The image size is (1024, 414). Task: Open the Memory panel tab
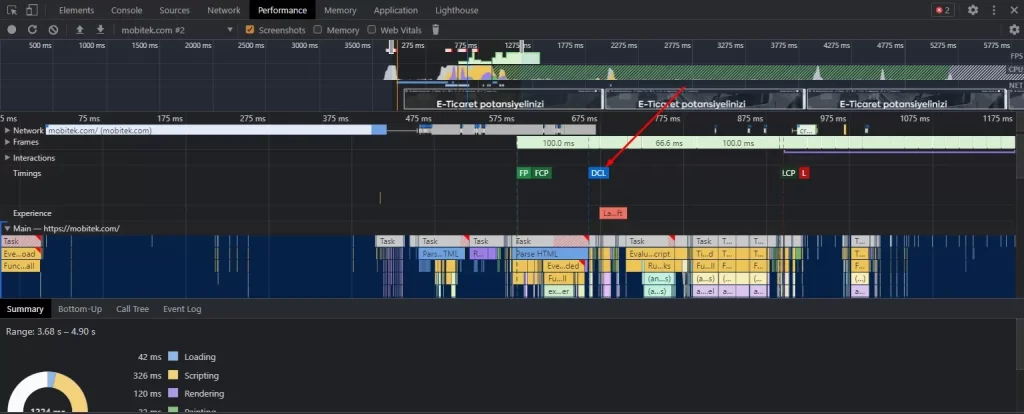click(340, 10)
